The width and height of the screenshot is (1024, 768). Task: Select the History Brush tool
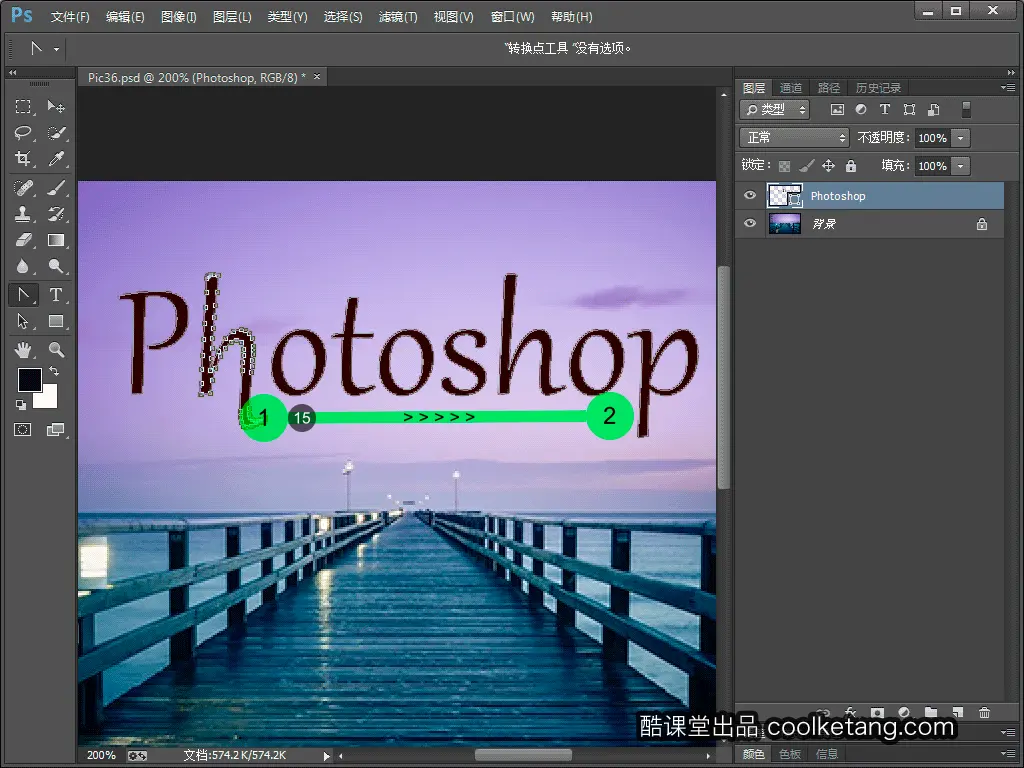[x=56, y=214]
